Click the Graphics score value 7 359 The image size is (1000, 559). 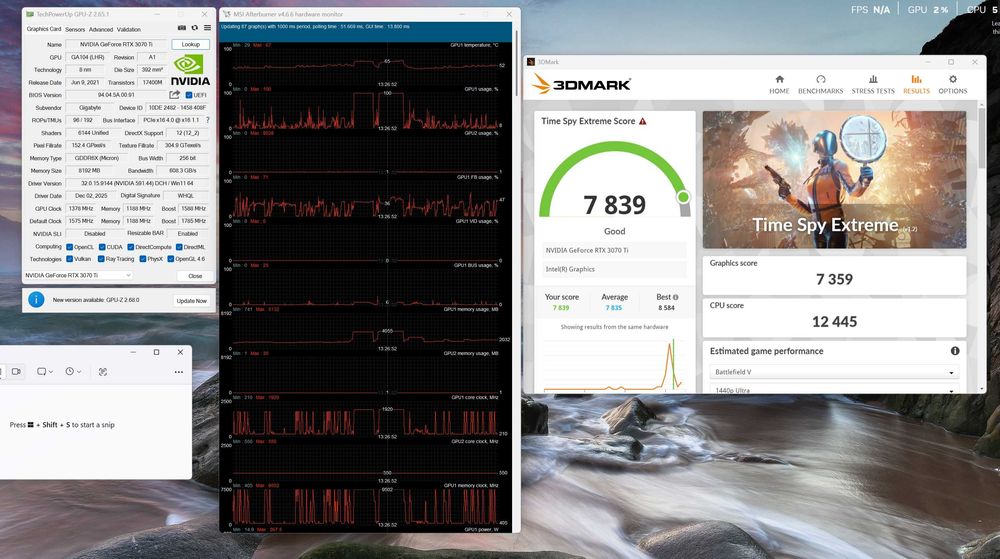tap(834, 279)
